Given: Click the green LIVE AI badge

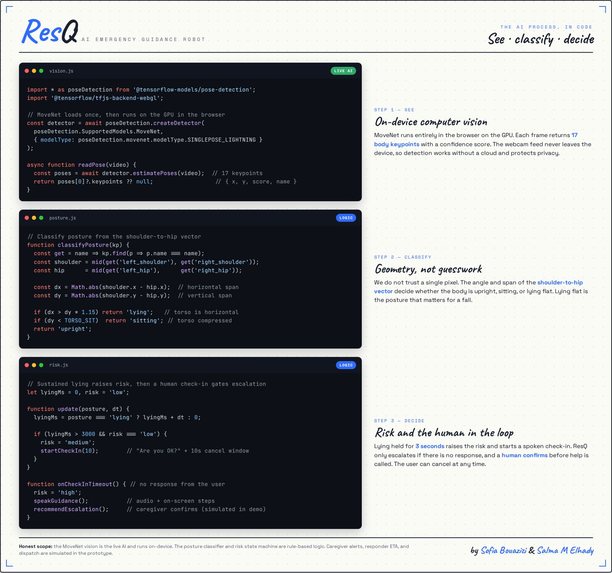Looking at the screenshot, I should pyautogui.click(x=343, y=71).
